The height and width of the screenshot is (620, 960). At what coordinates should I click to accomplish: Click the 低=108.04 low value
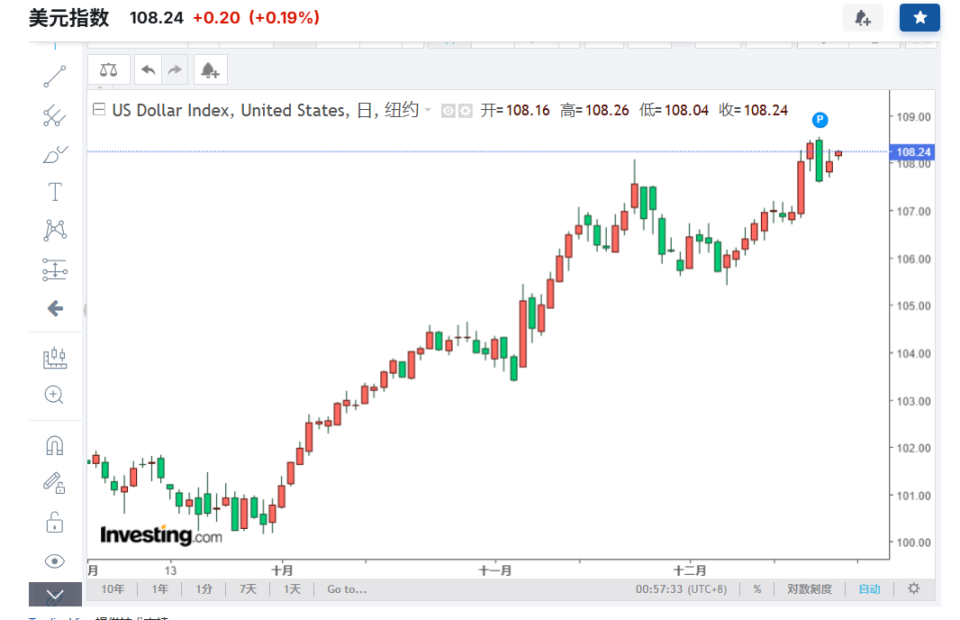pos(674,110)
